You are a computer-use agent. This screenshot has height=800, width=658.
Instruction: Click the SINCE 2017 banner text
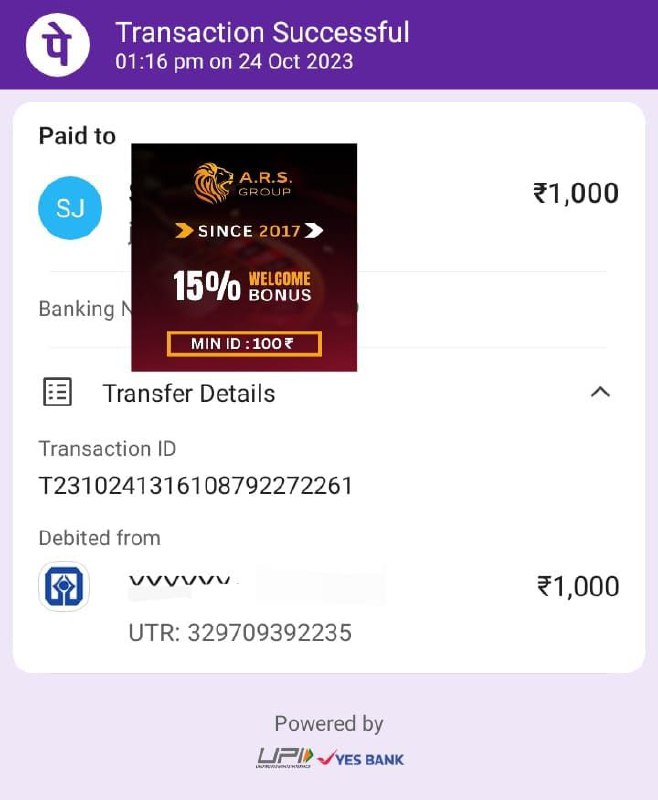tap(249, 231)
